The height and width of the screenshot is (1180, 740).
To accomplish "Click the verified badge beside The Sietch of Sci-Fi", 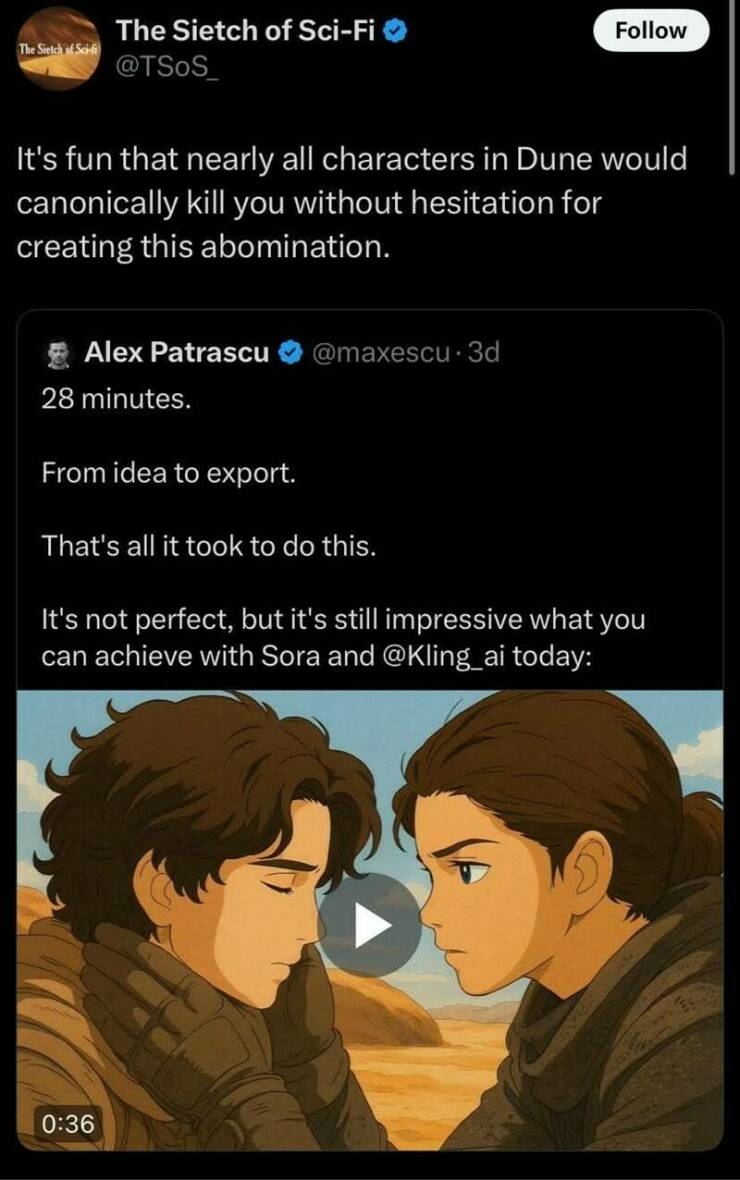I will [x=397, y=31].
